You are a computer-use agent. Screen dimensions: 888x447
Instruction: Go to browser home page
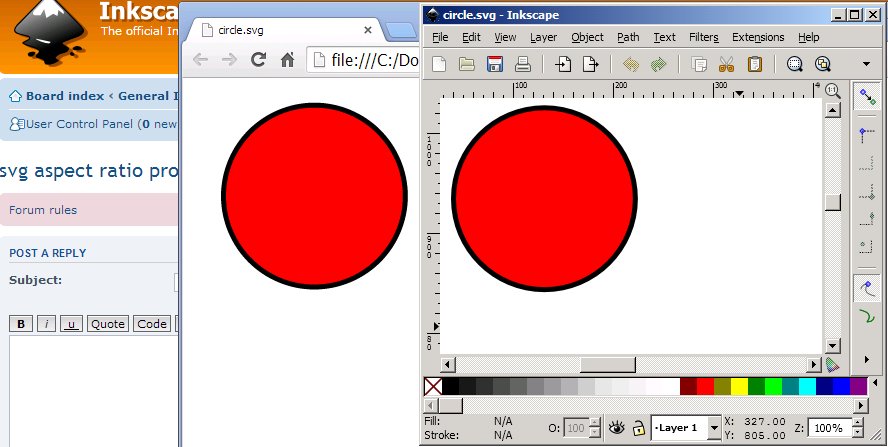coord(288,59)
